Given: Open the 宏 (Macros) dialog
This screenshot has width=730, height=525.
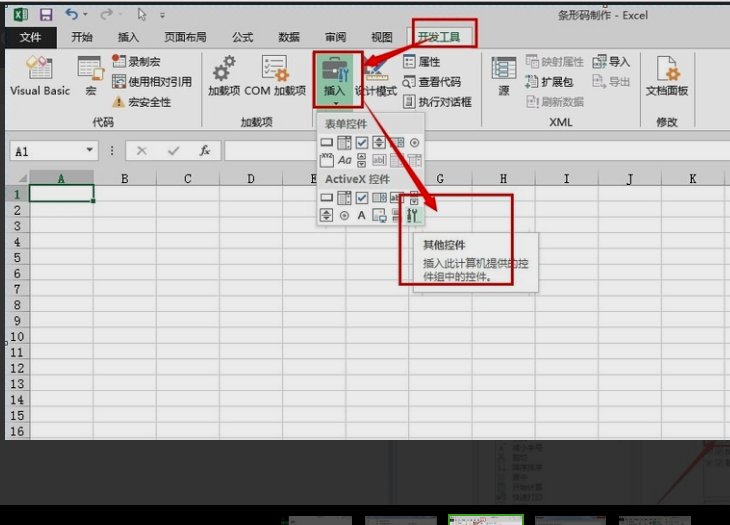Looking at the screenshot, I should coord(90,75).
